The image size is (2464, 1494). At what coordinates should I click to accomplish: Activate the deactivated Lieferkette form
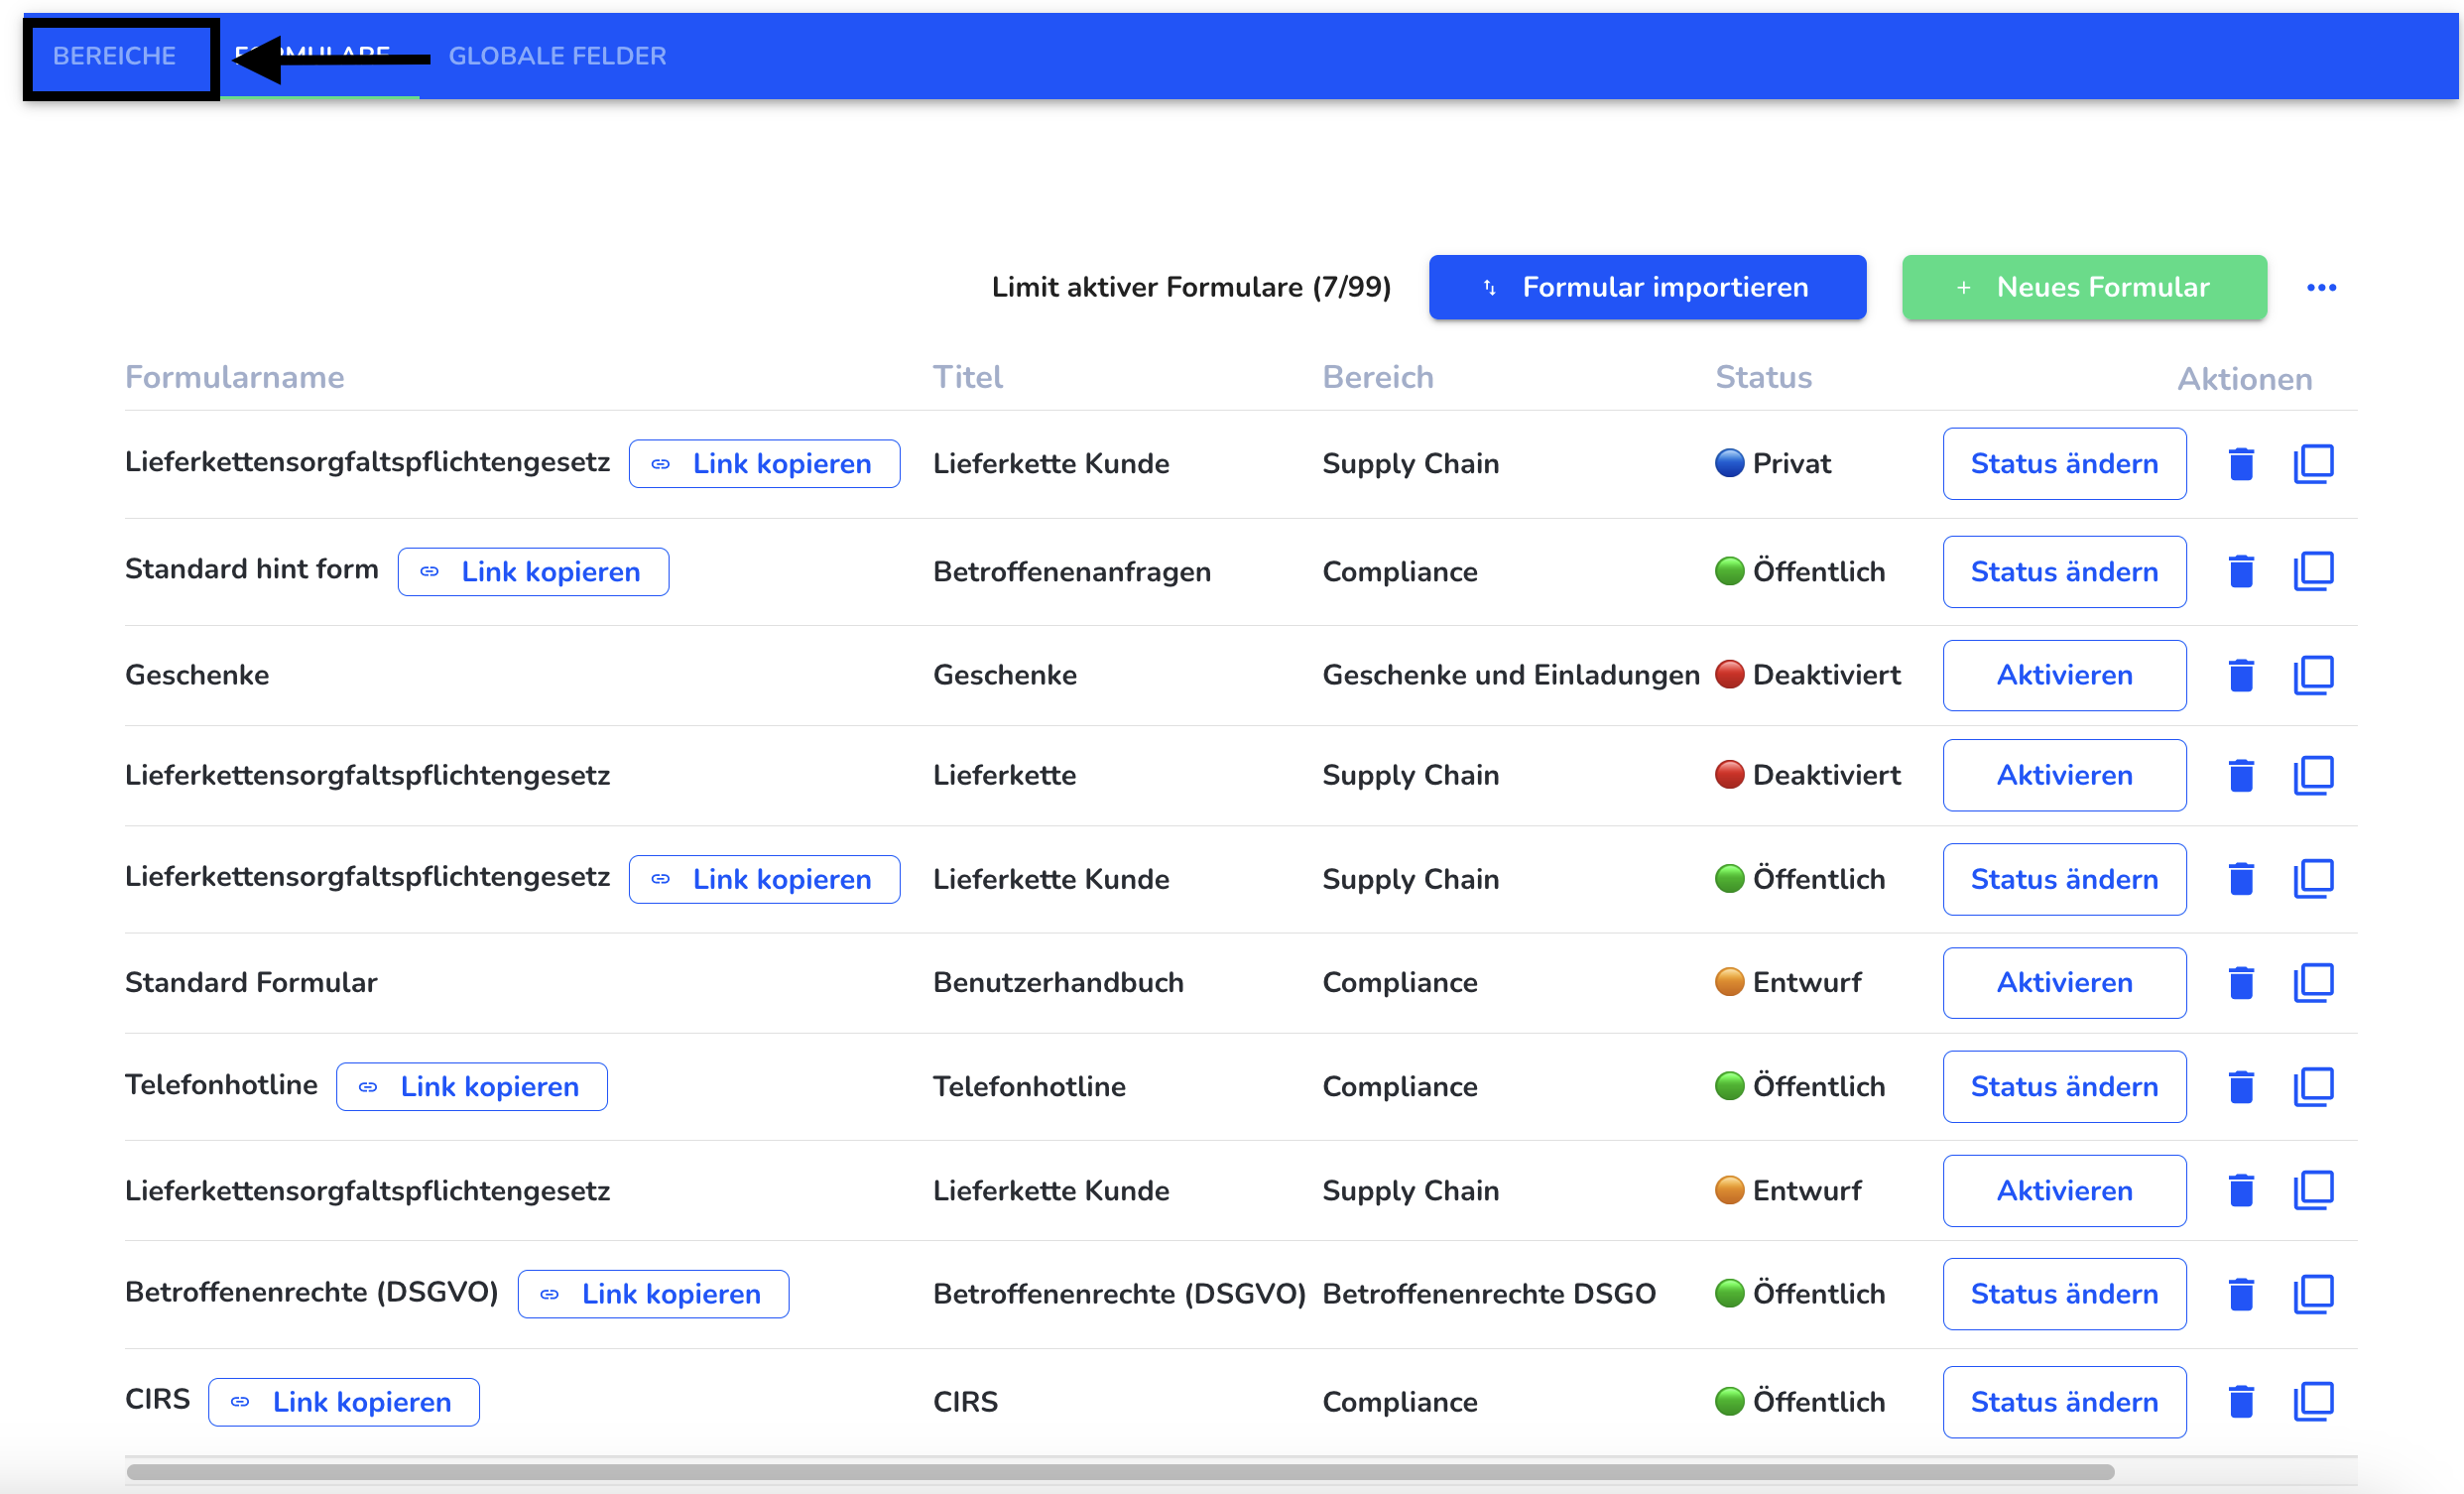[x=2064, y=776]
